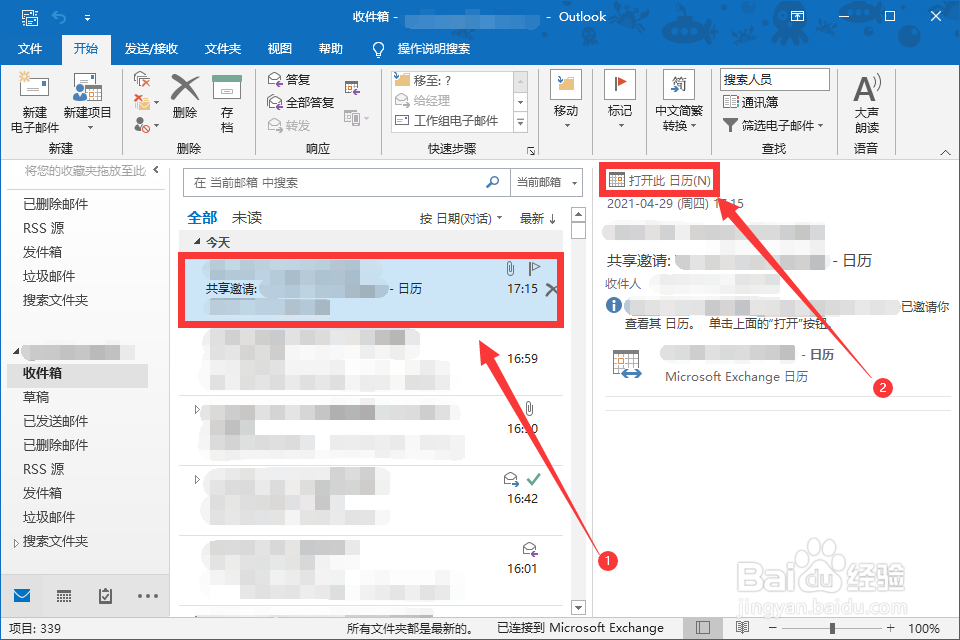Open the Filter Email dropdown
Screen dimensions: 960x640
[x=773, y=126]
